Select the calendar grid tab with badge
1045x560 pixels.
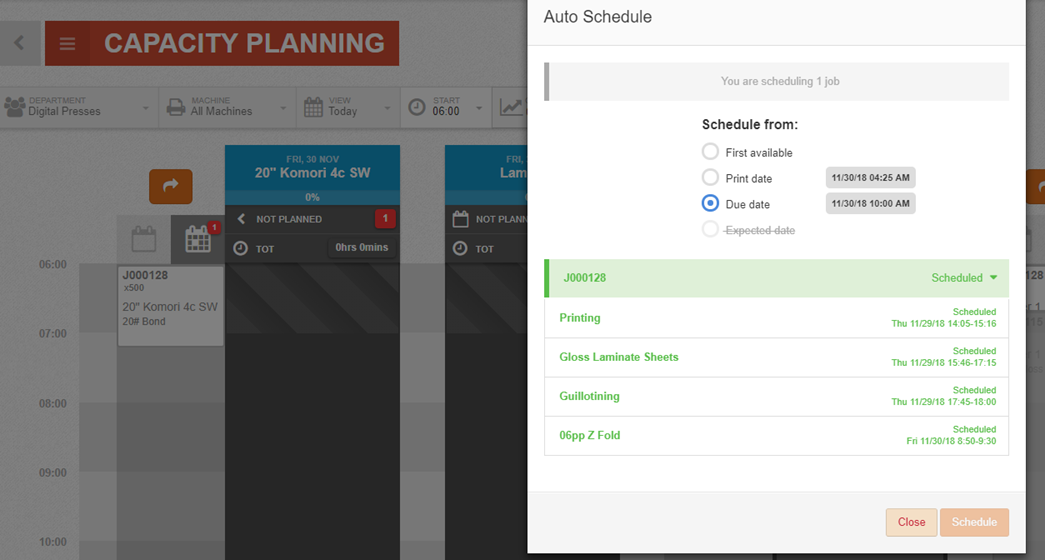[198, 239]
